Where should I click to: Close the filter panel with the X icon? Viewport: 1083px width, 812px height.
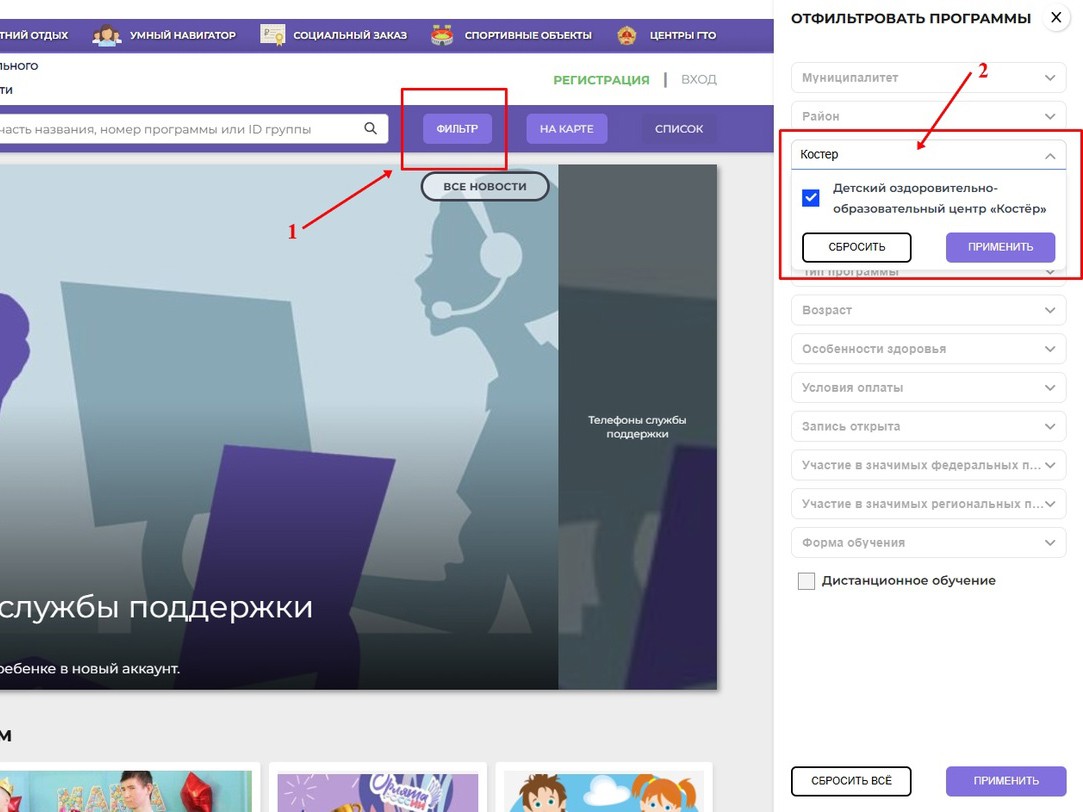pos(1055,17)
